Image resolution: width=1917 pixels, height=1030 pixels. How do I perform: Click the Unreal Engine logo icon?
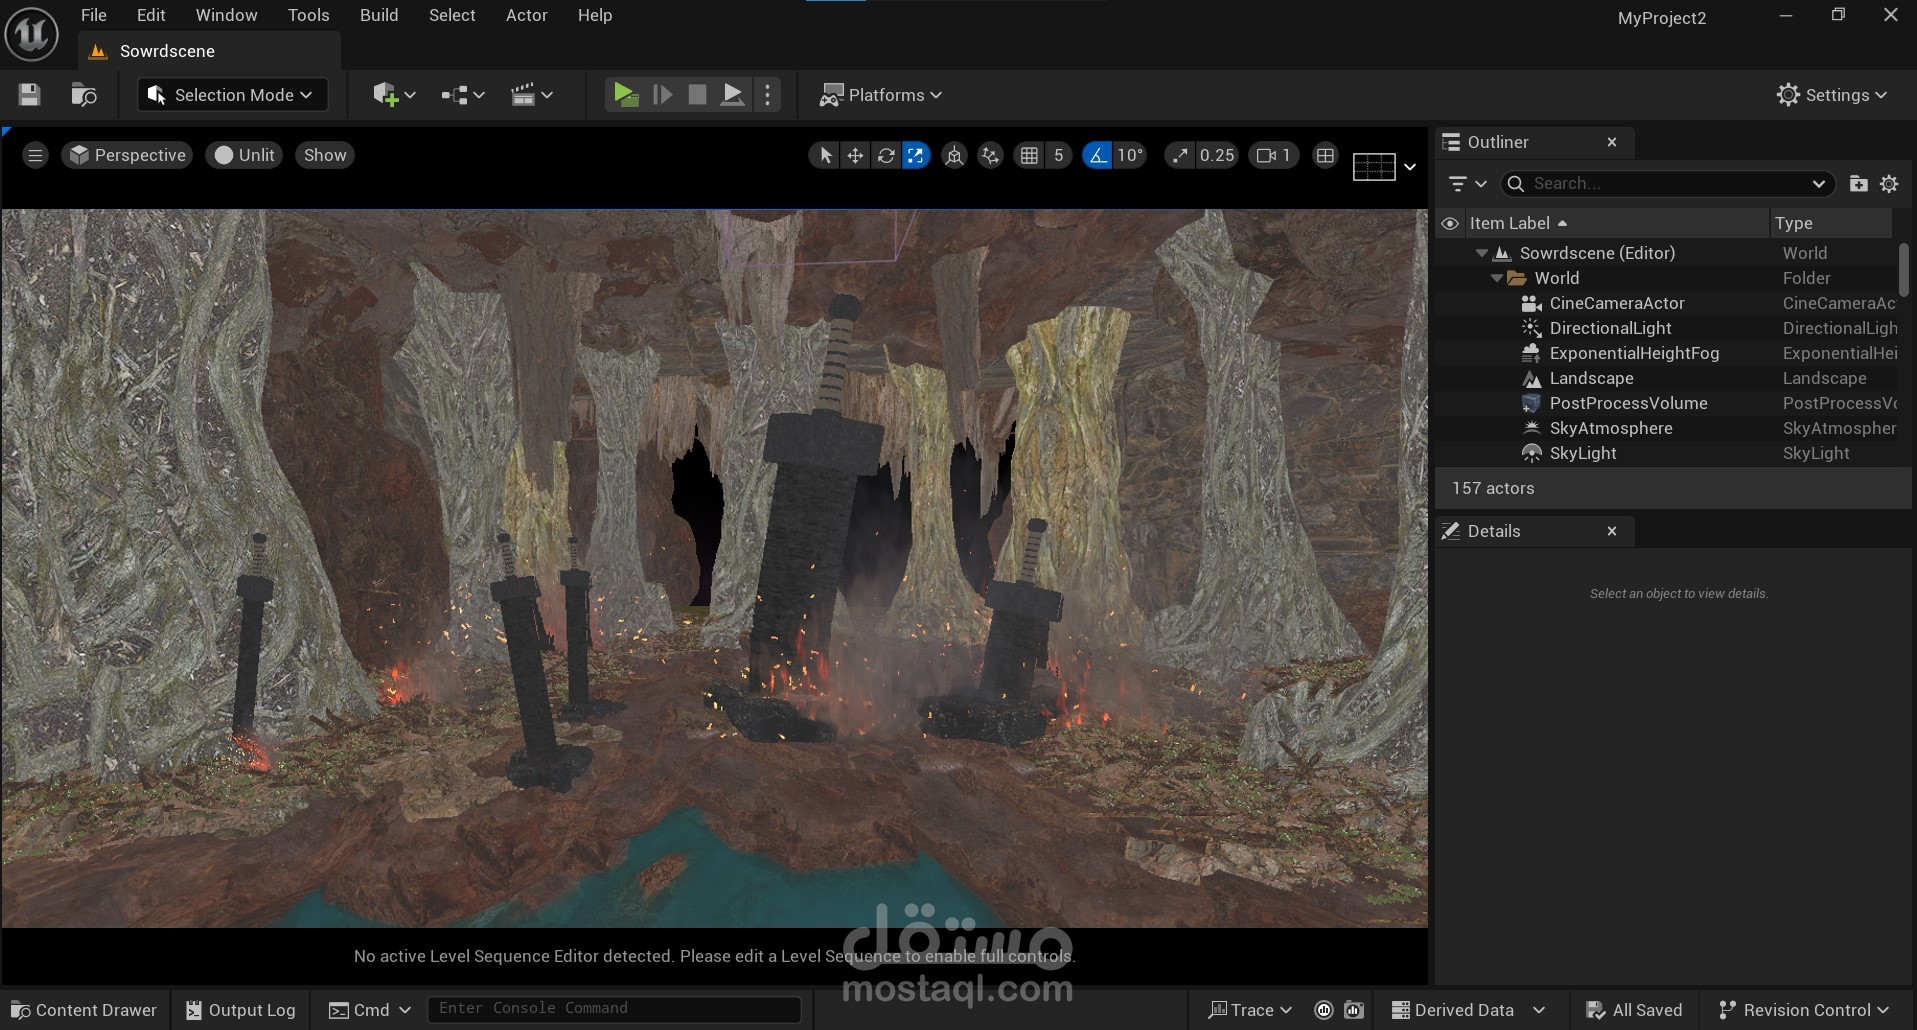pos(32,34)
